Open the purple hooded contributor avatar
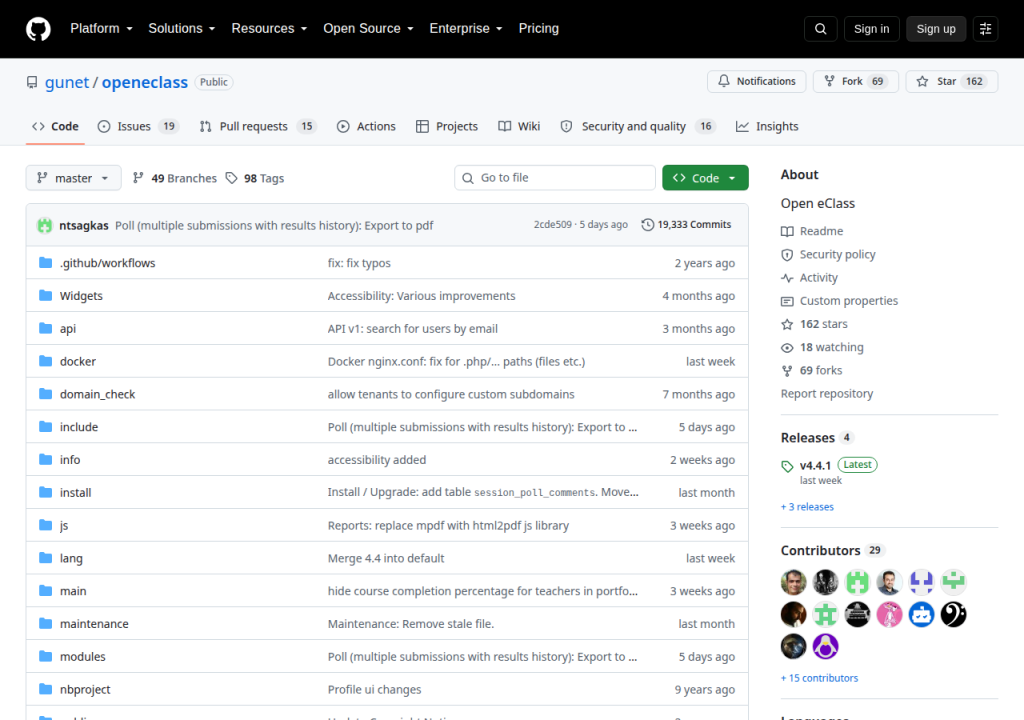 [x=825, y=646]
